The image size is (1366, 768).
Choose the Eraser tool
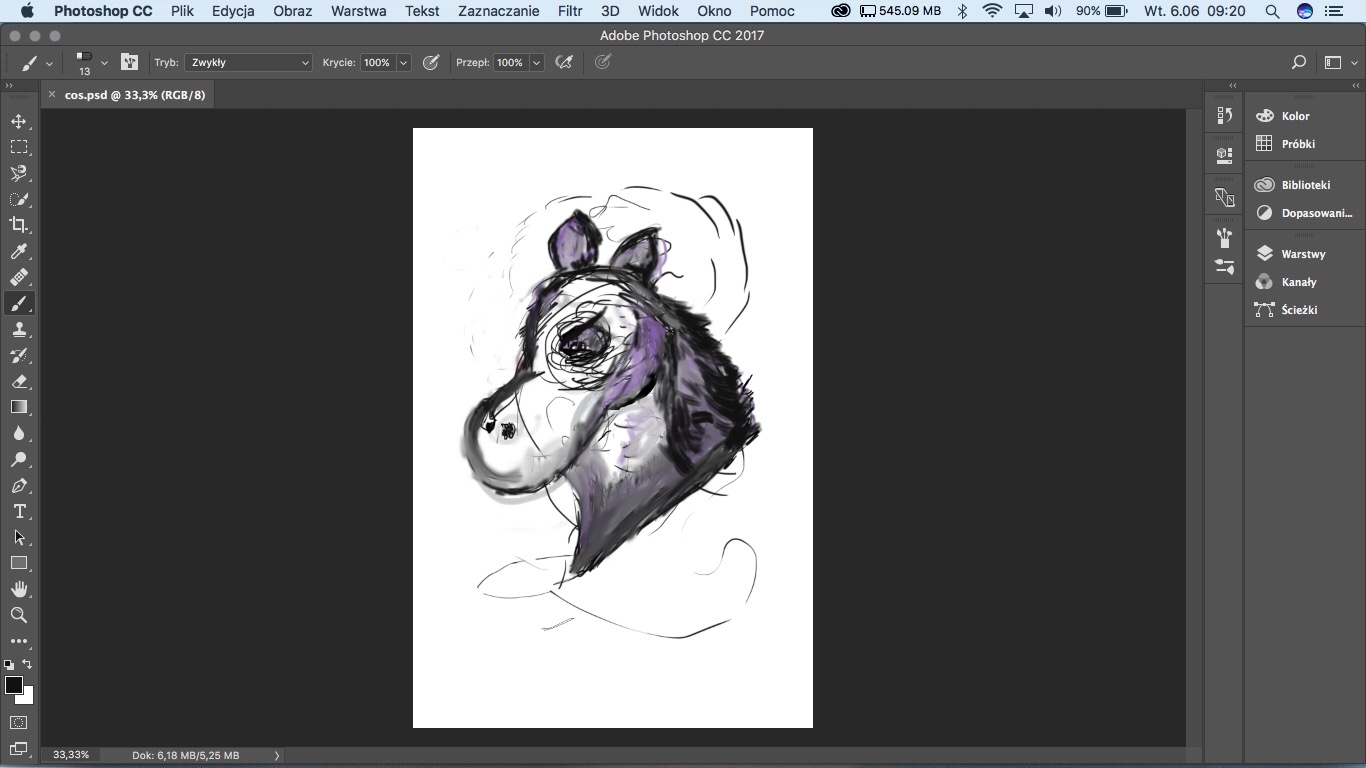(19, 381)
